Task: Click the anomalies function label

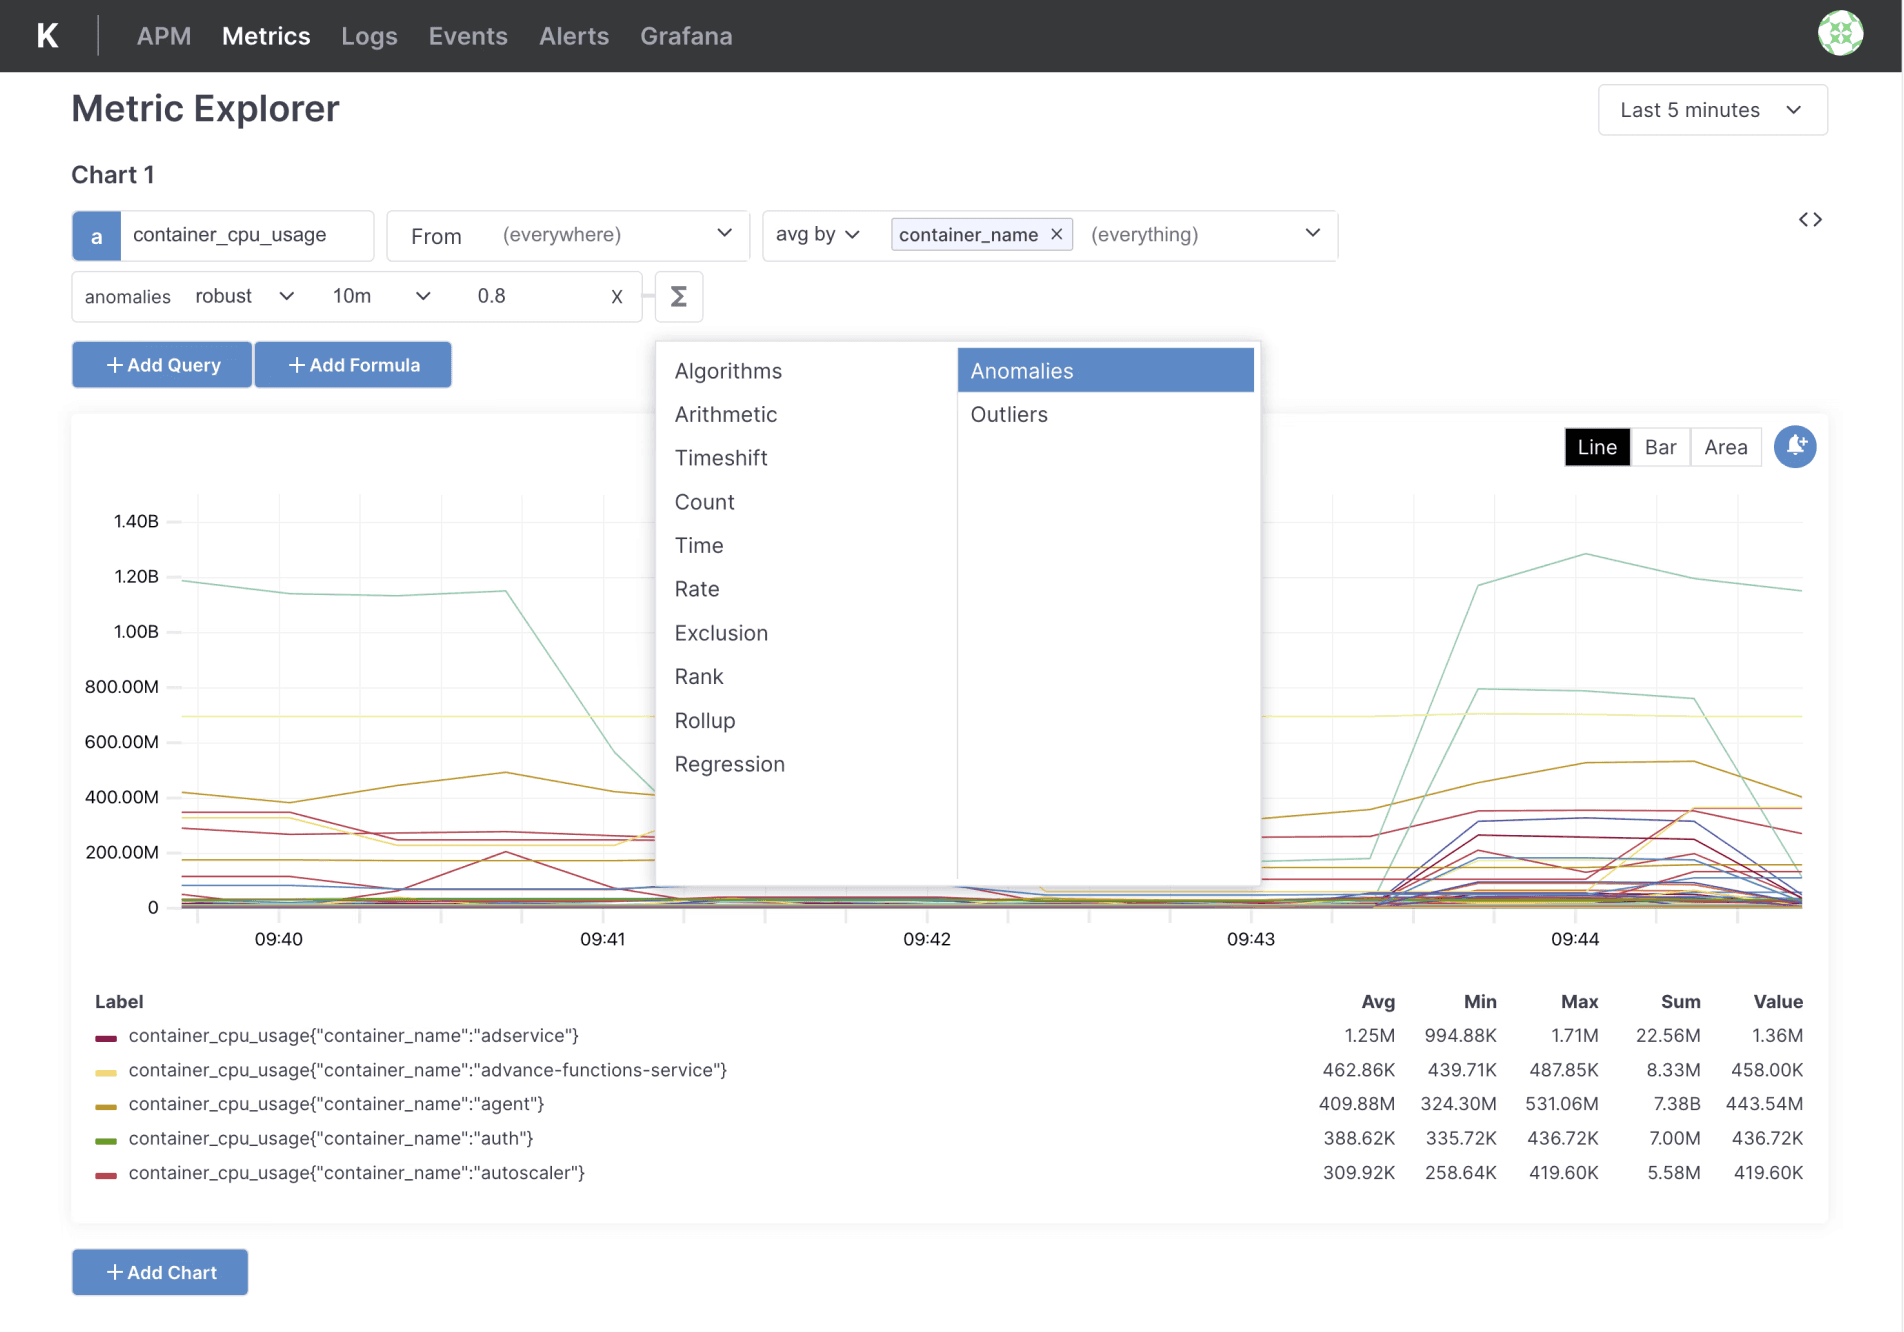Action: pos(128,297)
